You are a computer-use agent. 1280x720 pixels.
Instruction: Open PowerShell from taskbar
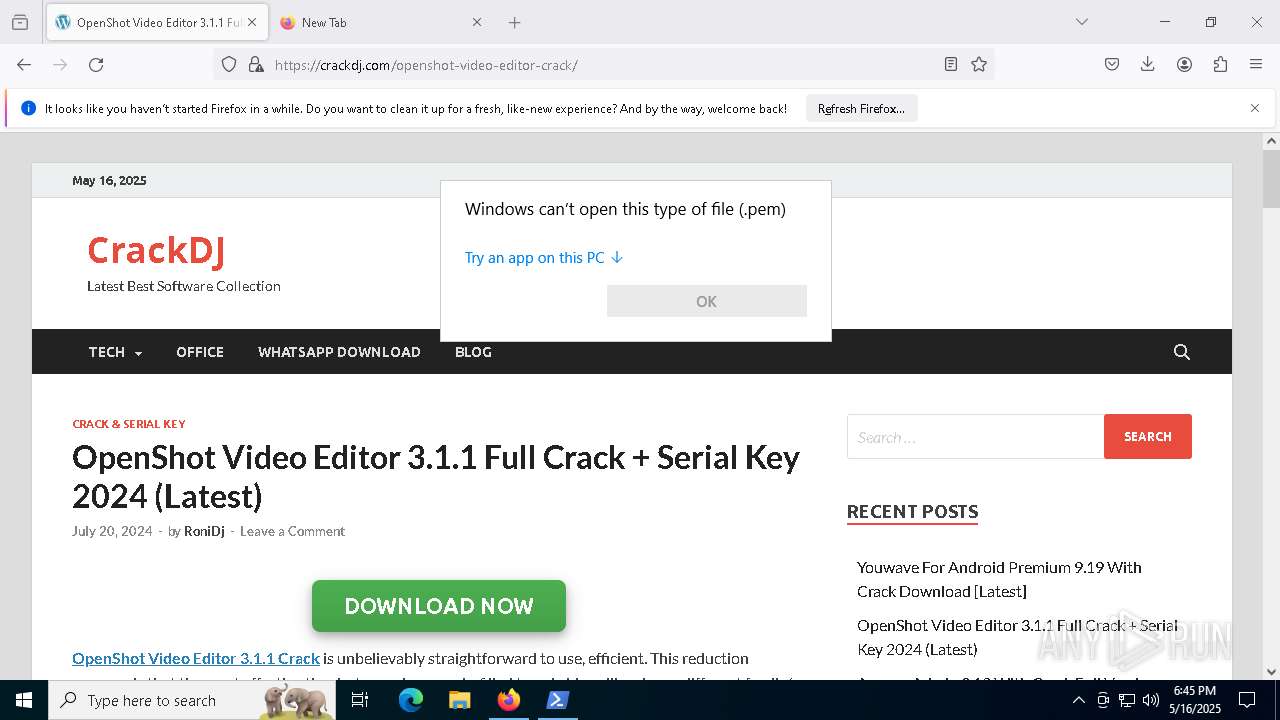coord(557,700)
